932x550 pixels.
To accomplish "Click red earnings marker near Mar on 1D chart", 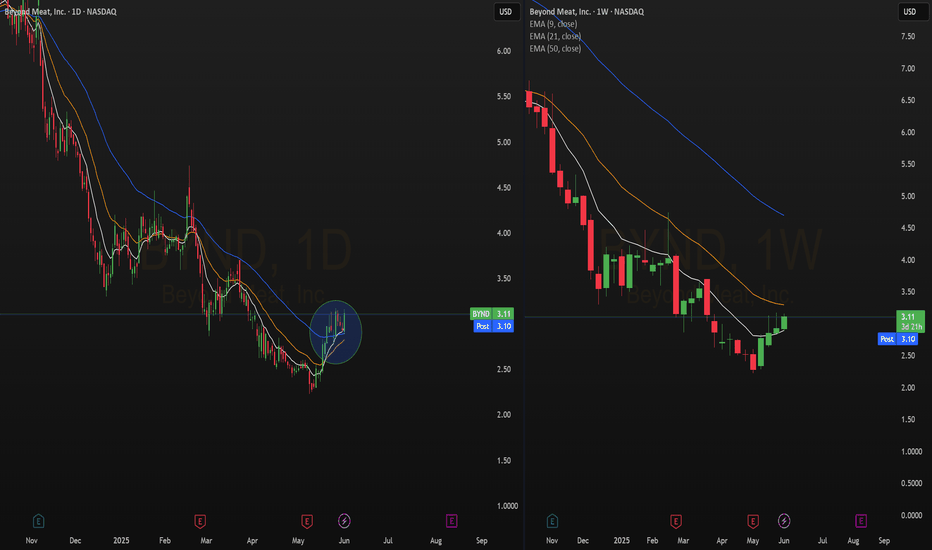I will pos(200,521).
